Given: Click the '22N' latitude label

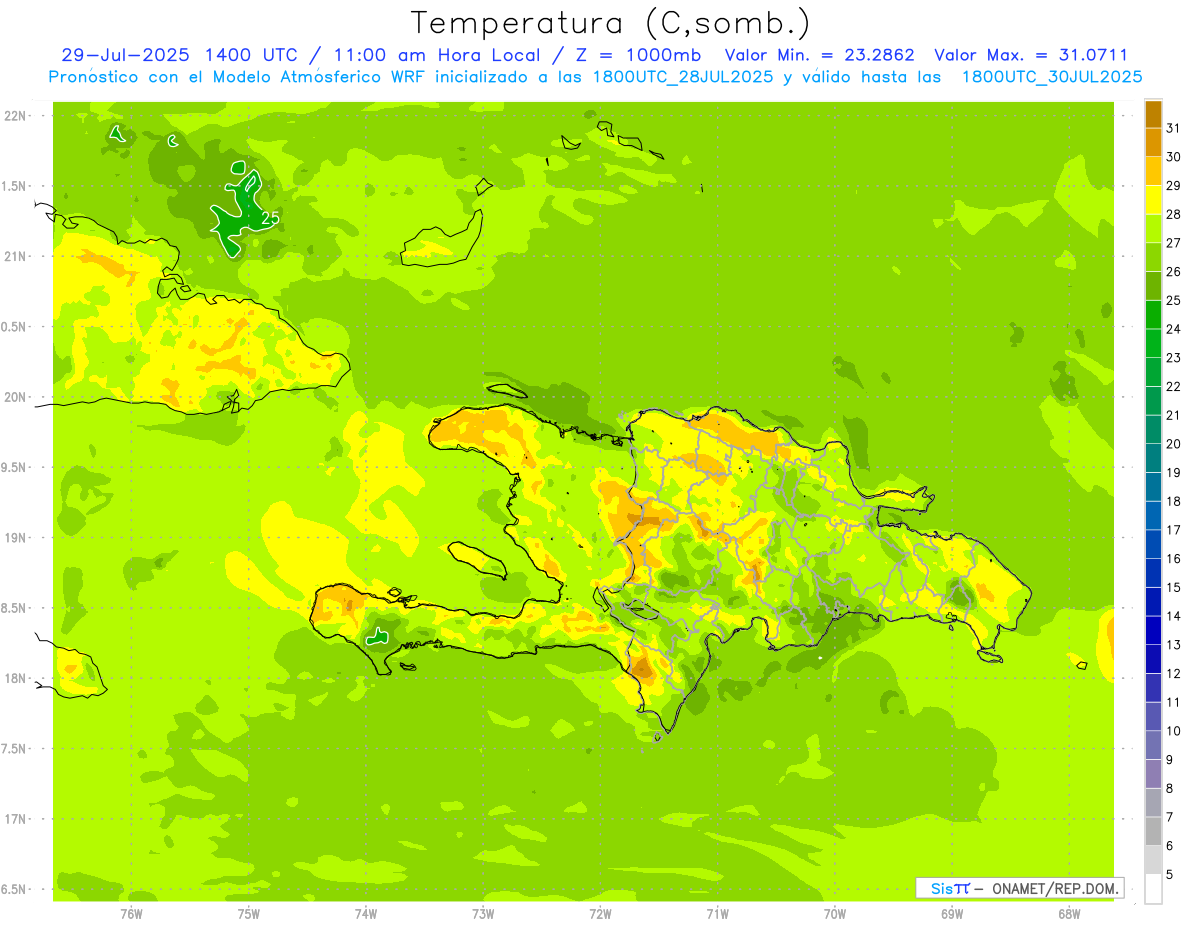Looking at the screenshot, I should click(x=15, y=116).
